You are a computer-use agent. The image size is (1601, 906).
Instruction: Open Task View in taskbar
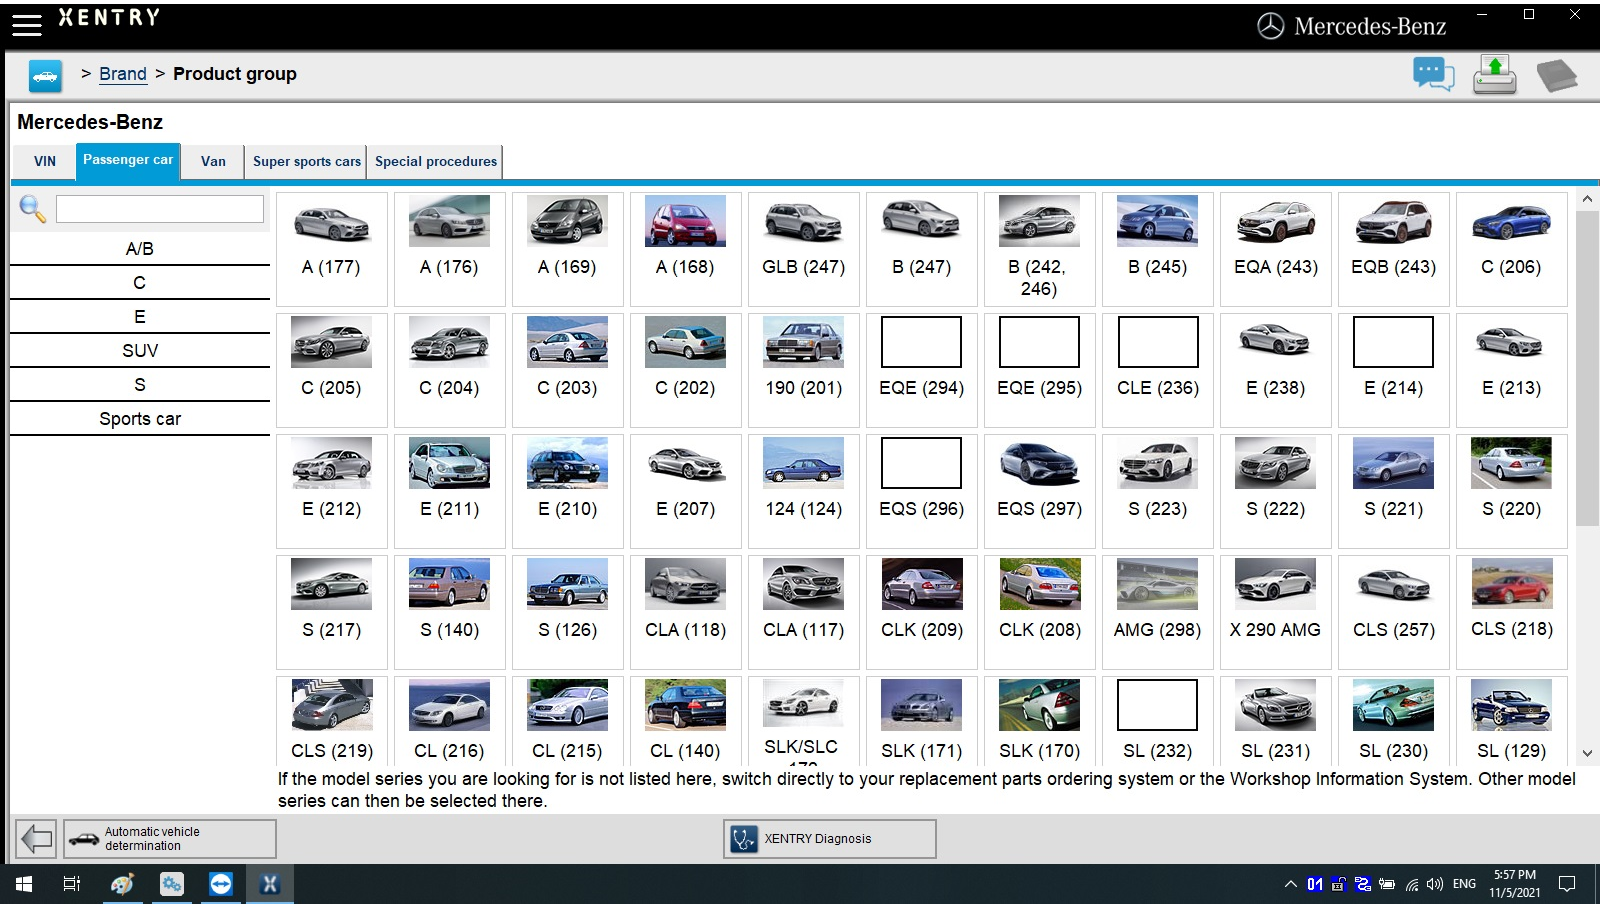[72, 884]
